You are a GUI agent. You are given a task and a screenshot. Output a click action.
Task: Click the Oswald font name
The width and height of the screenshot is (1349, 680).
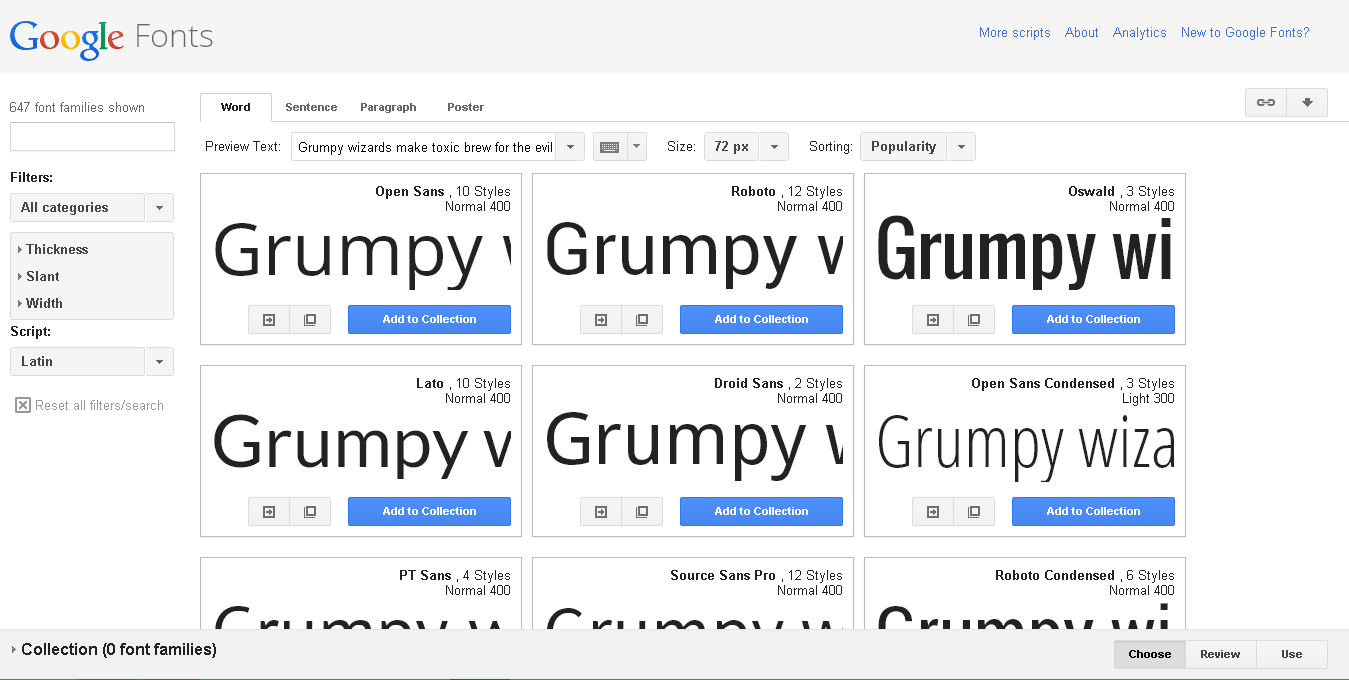[x=1091, y=191]
